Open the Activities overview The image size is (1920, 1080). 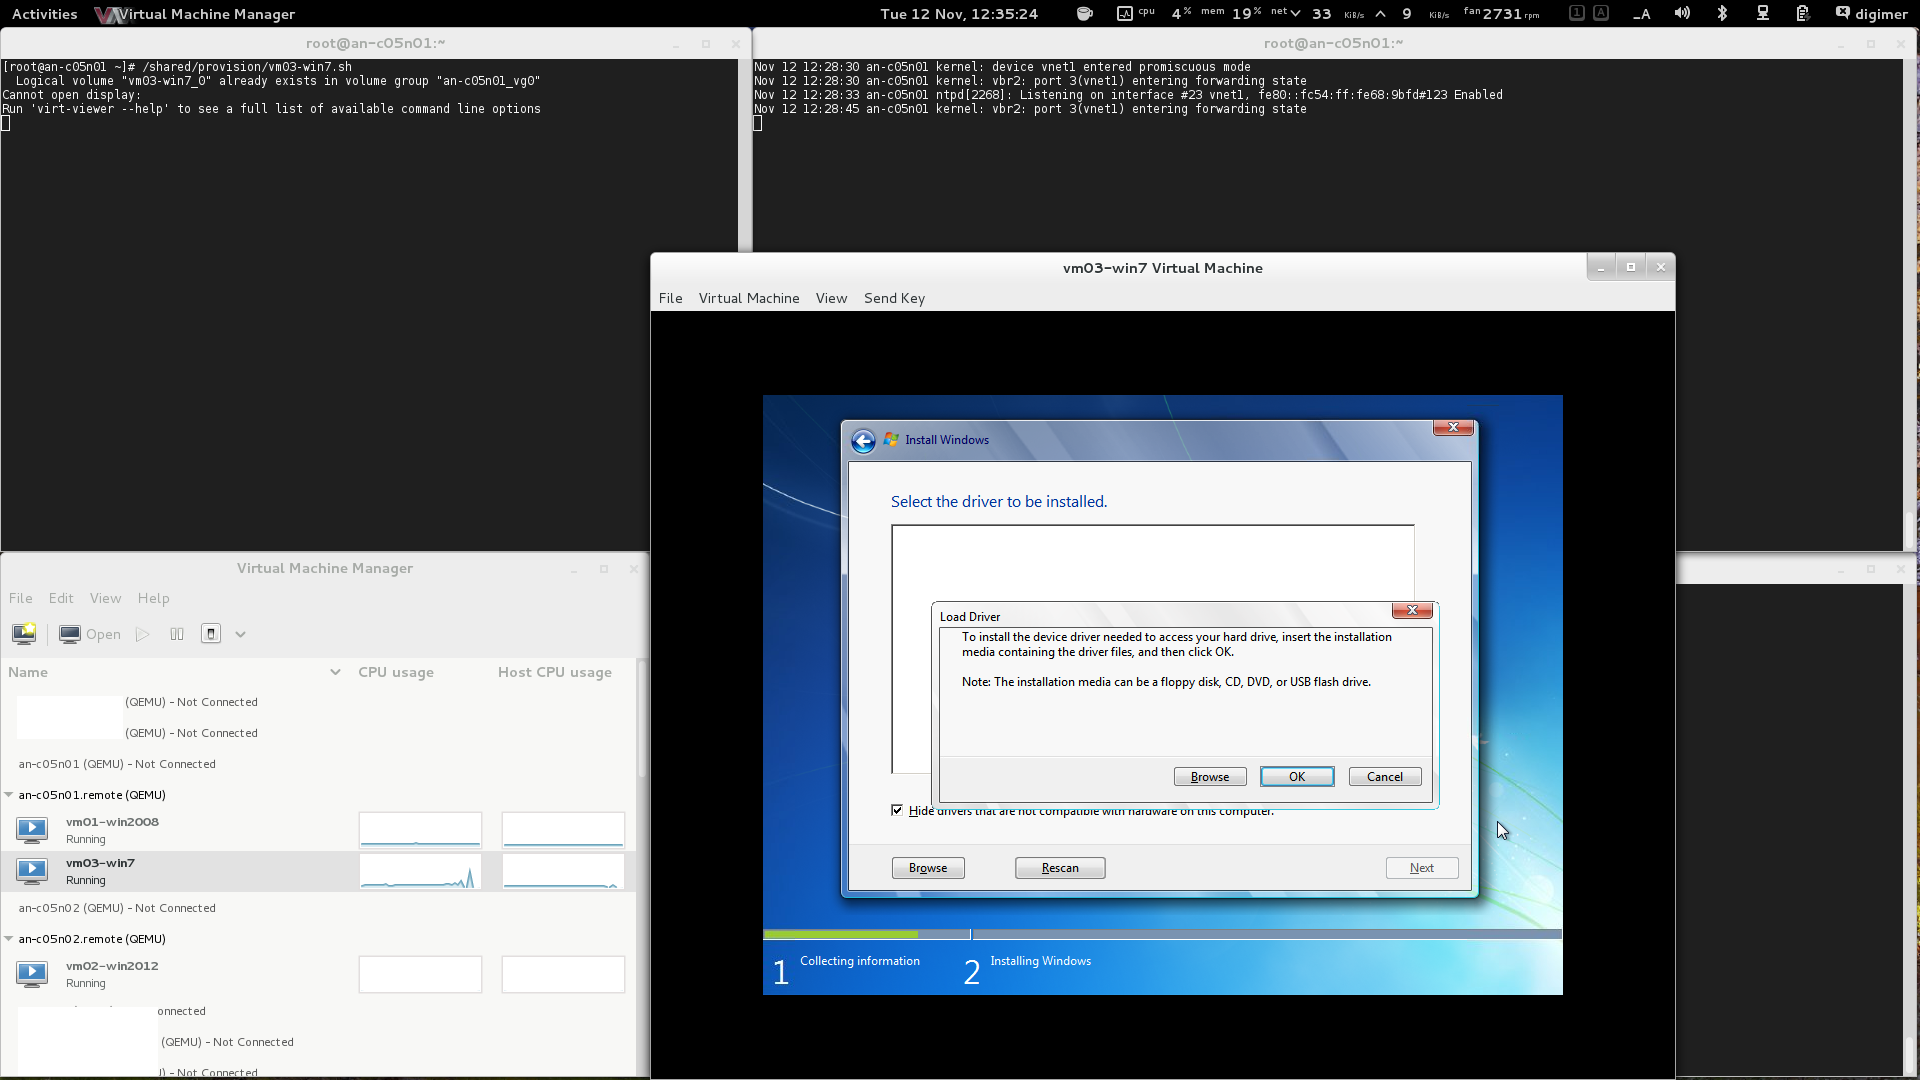44,14
